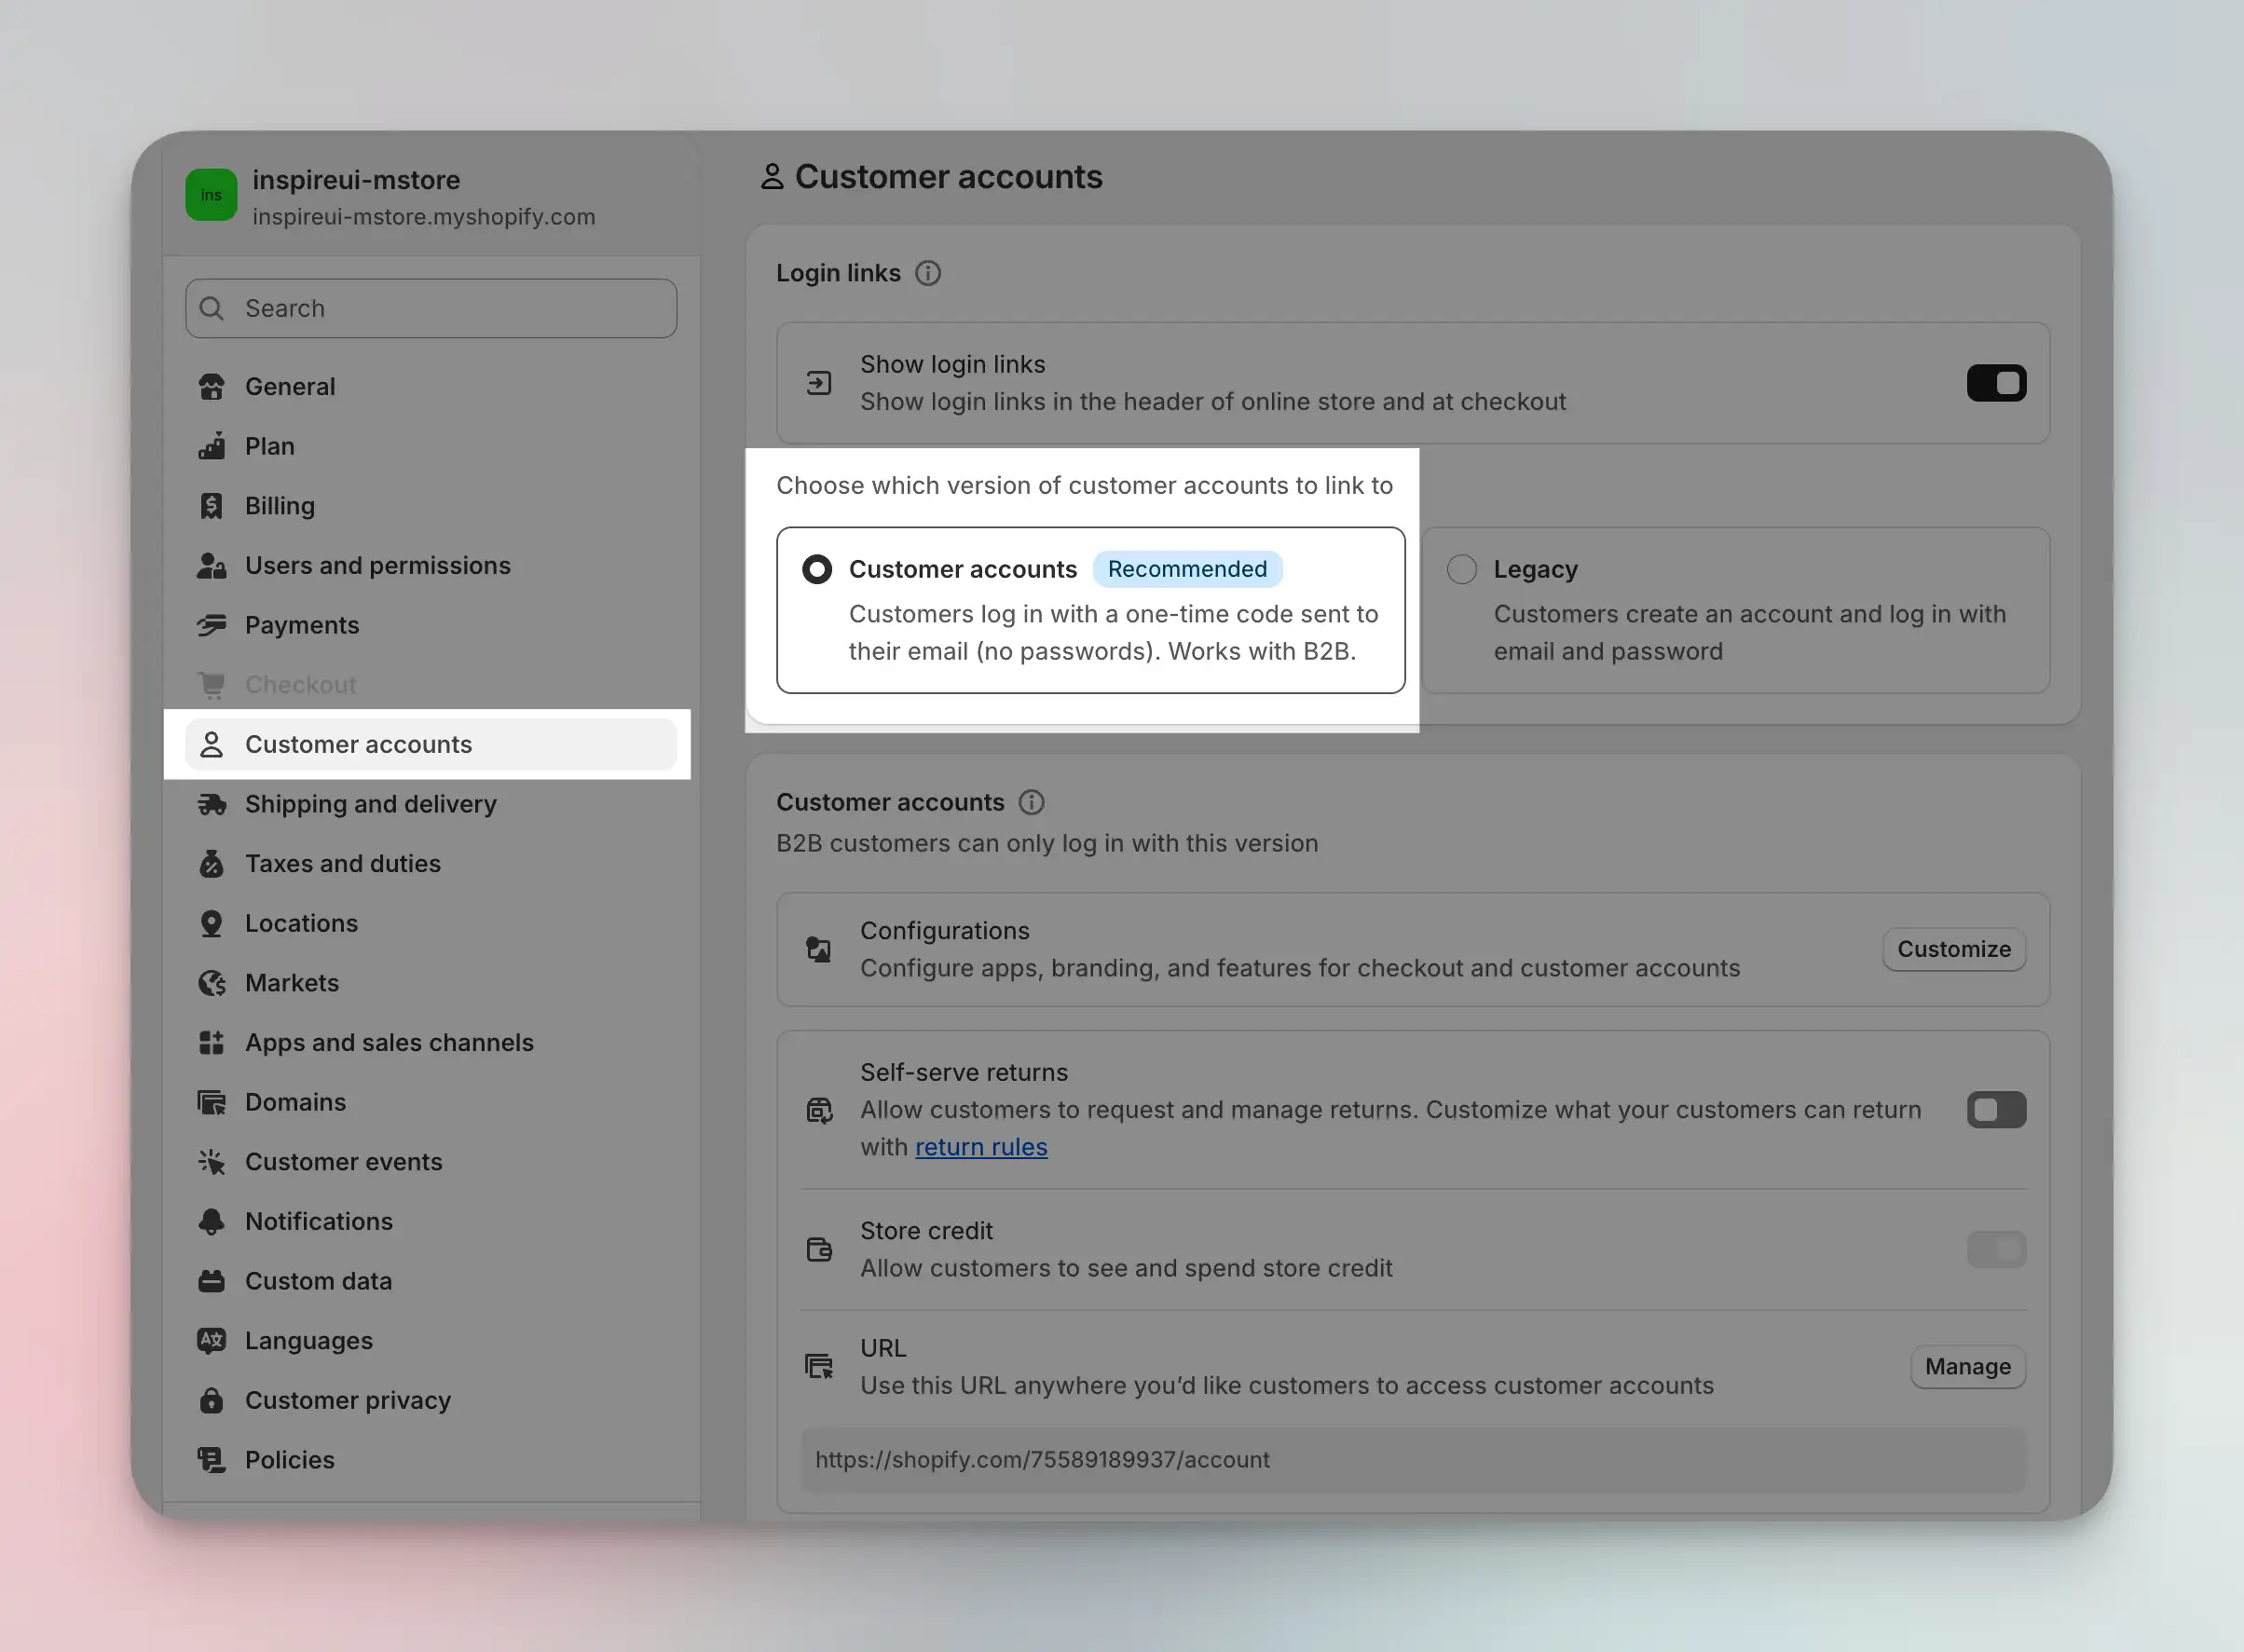2244x1652 pixels.
Task: Select the Legacy accounts radio option
Action: click(x=1461, y=569)
